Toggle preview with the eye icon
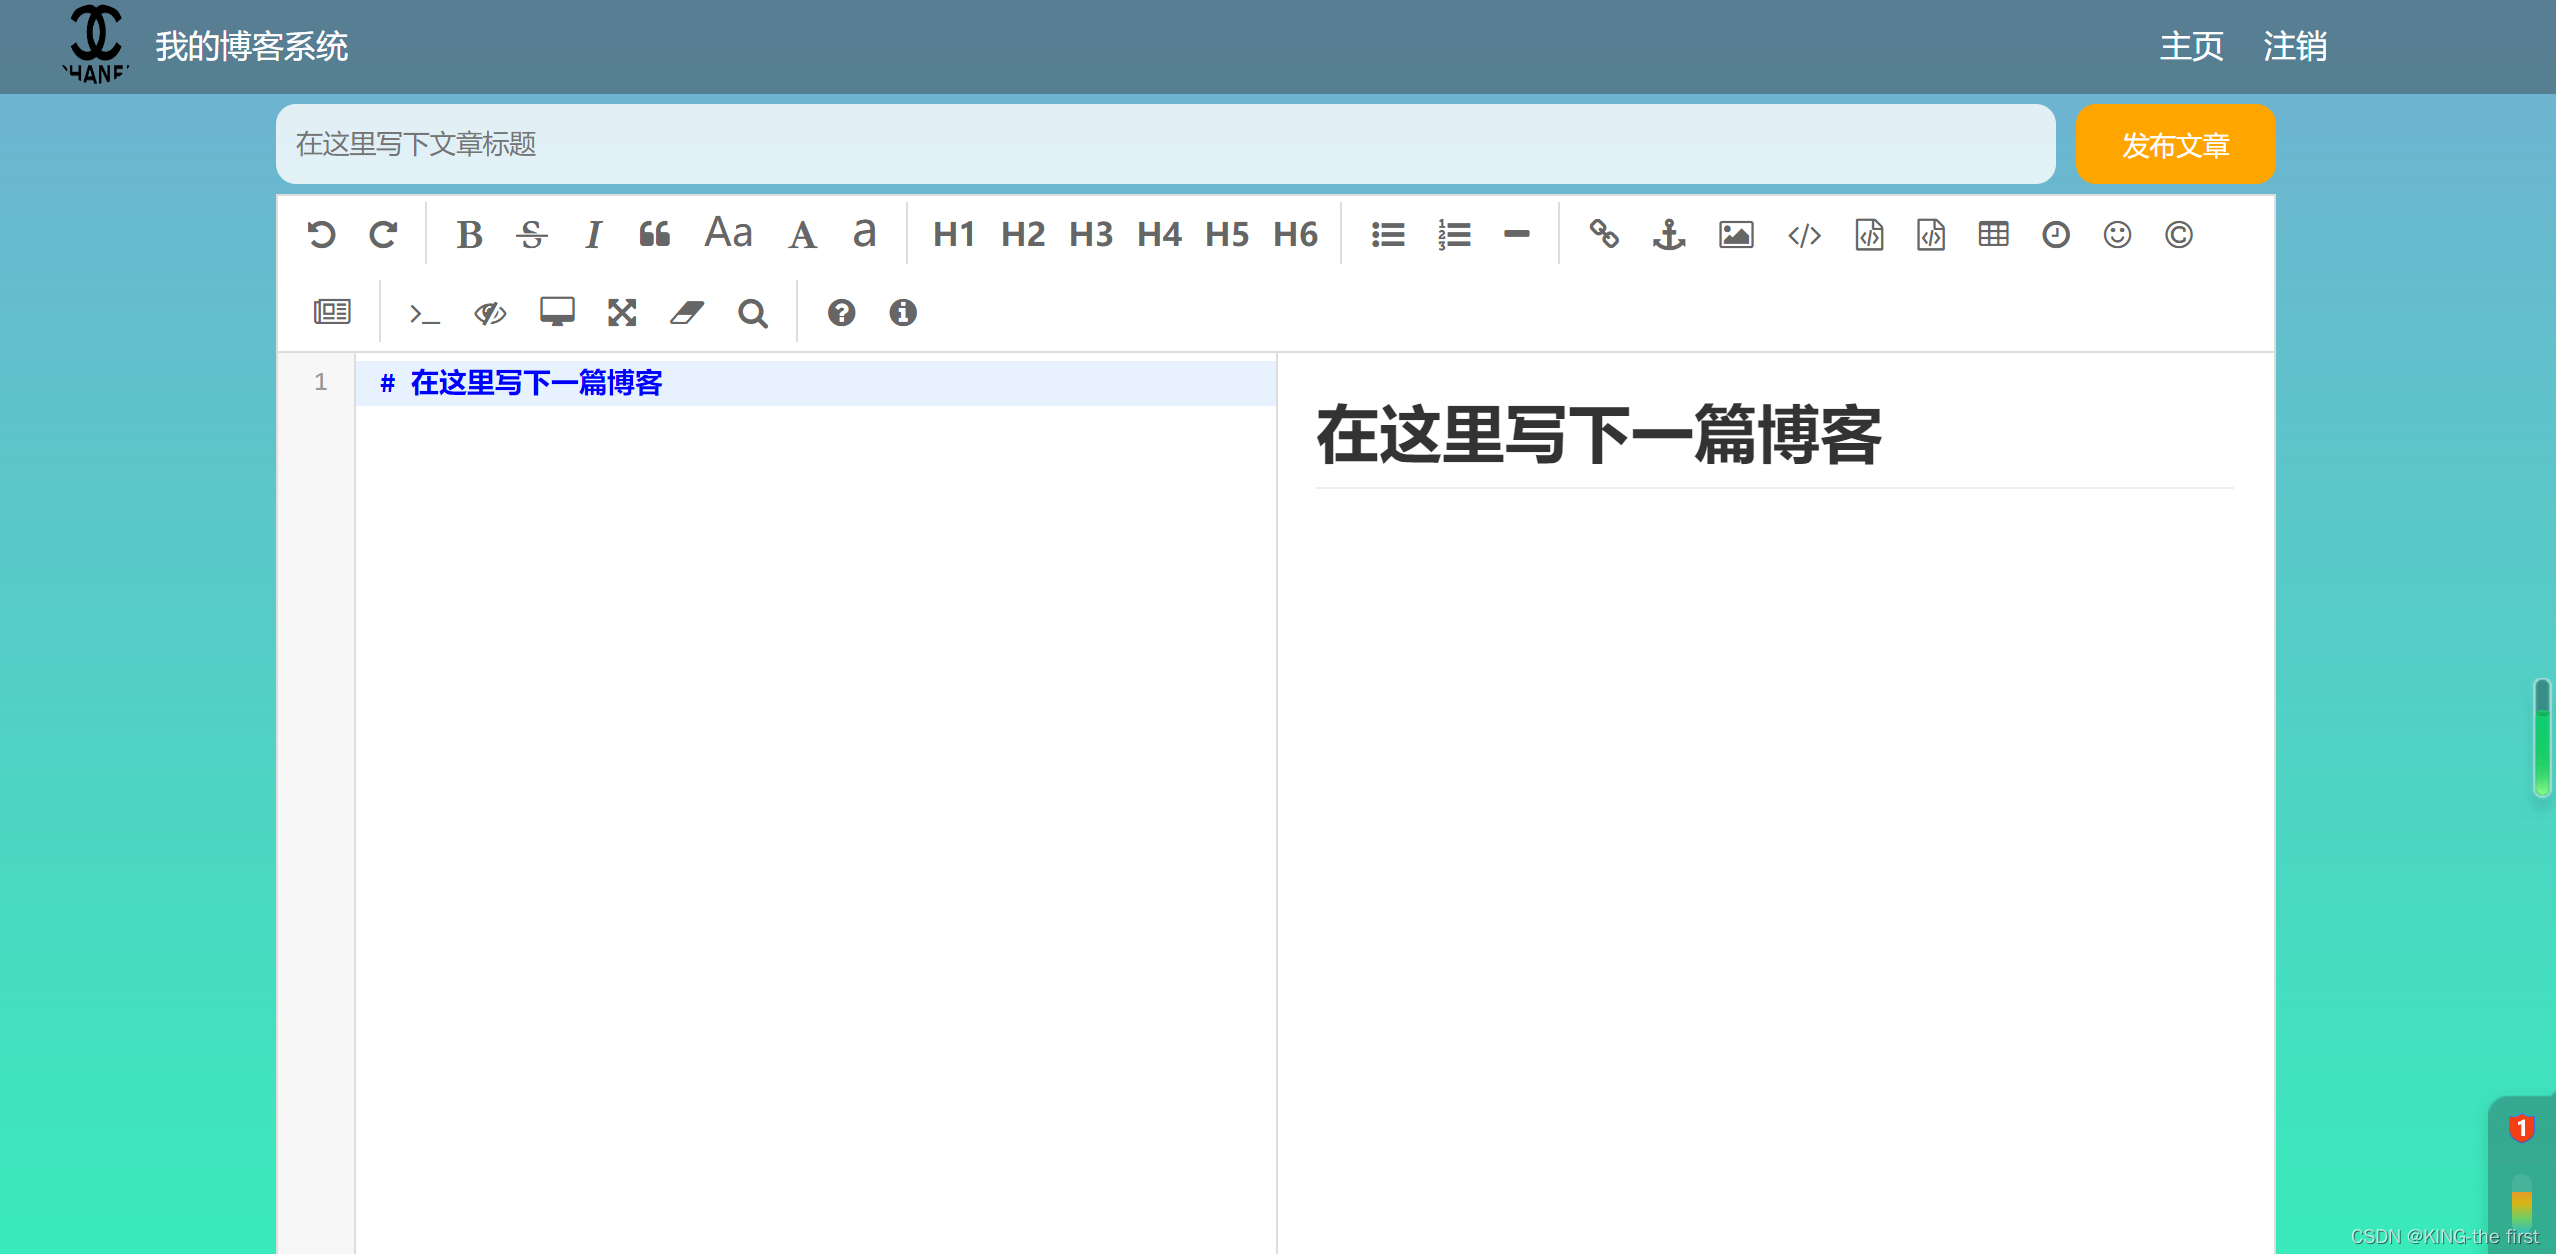2556x1254 pixels. click(x=490, y=313)
